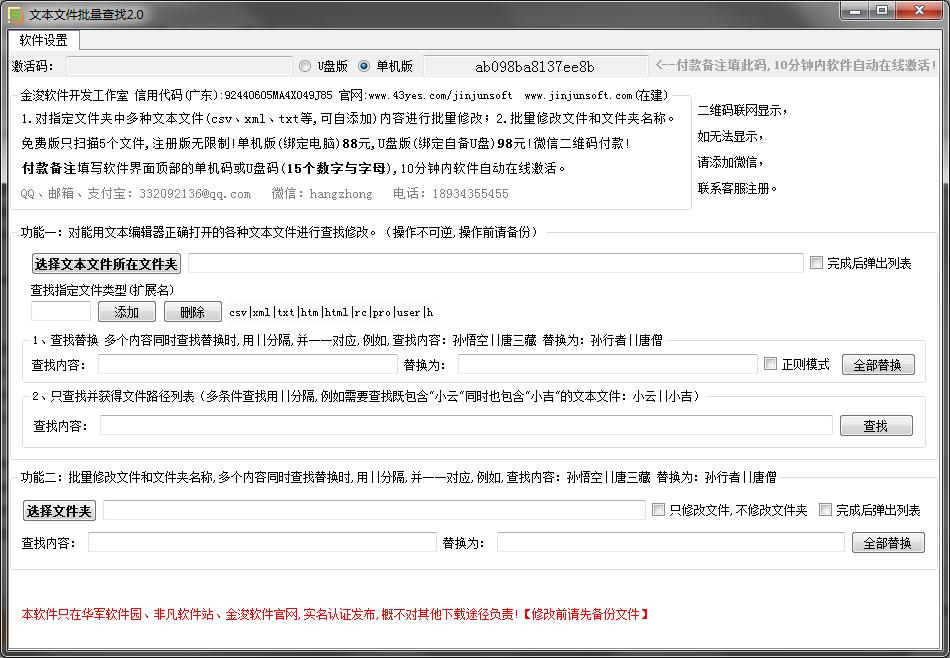Image resolution: width=950 pixels, height=658 pixels.
Task: Click 全部替换 in the 查找替换 section
Action: [x=877, y=364]
